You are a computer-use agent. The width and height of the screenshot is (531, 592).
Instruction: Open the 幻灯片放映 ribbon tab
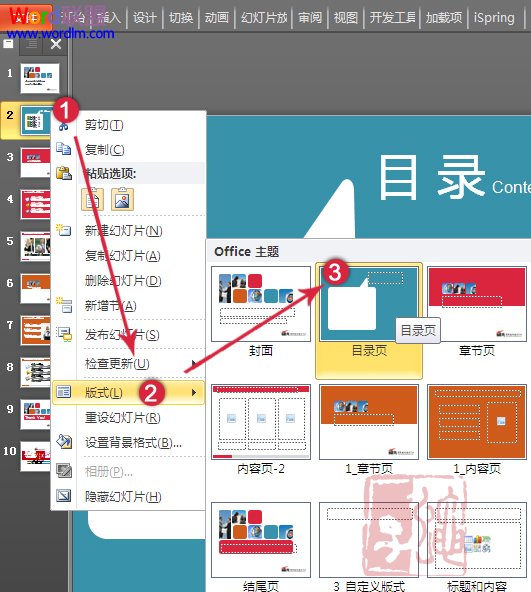tap(264, 17)
